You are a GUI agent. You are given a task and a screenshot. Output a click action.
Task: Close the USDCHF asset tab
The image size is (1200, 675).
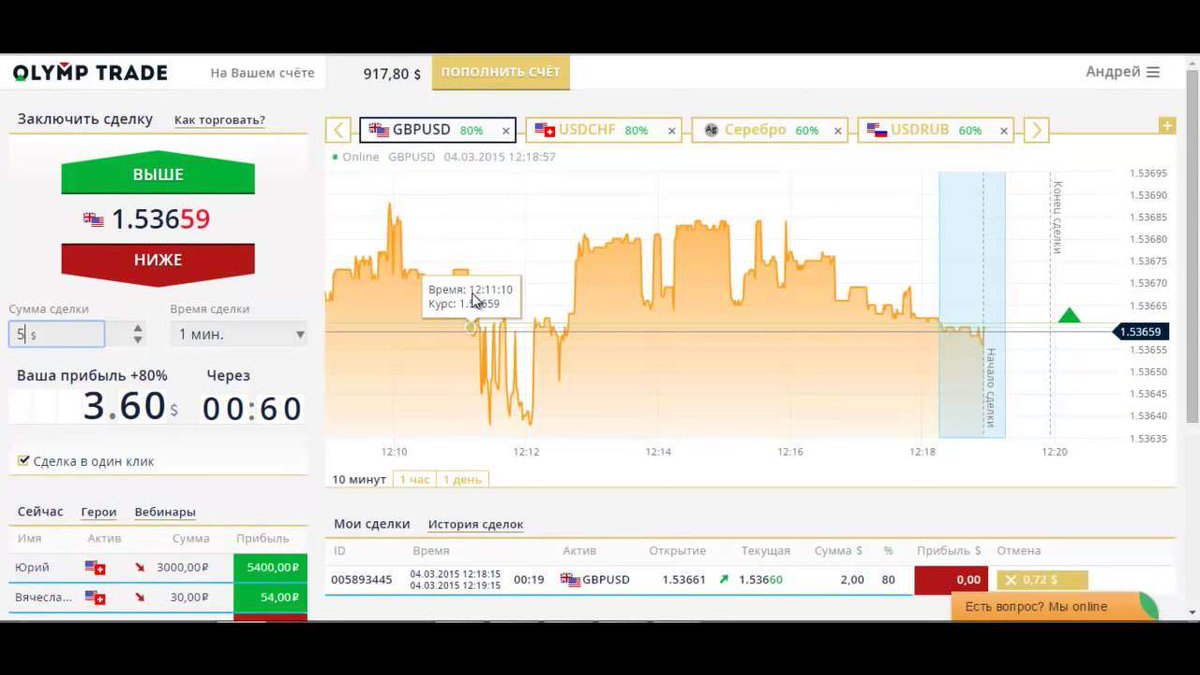coord(672,130)
